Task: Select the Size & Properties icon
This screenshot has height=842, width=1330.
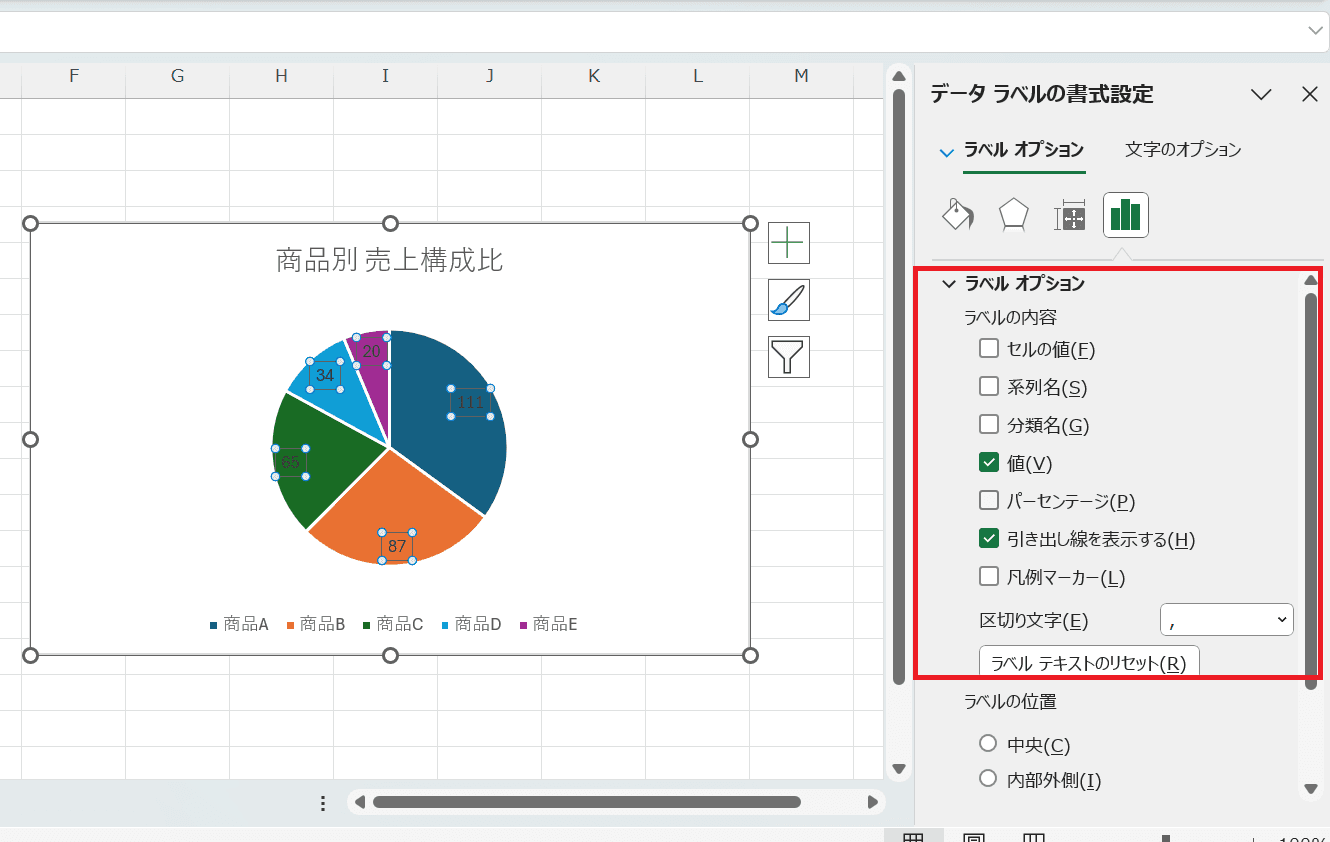Action: click(x=1070, y=215)
